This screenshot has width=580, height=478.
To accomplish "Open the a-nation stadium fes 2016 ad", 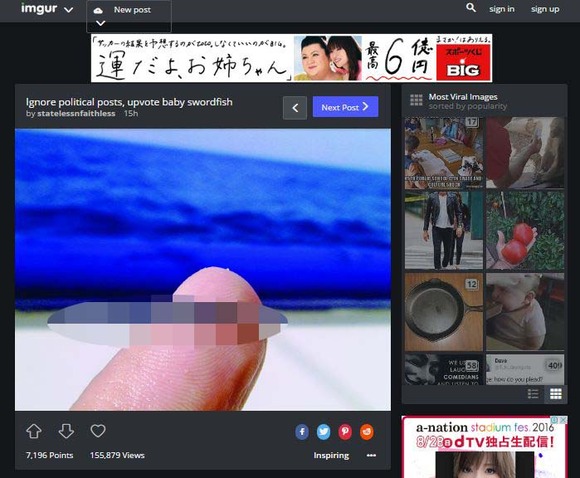I will click(x=484, y=447).
